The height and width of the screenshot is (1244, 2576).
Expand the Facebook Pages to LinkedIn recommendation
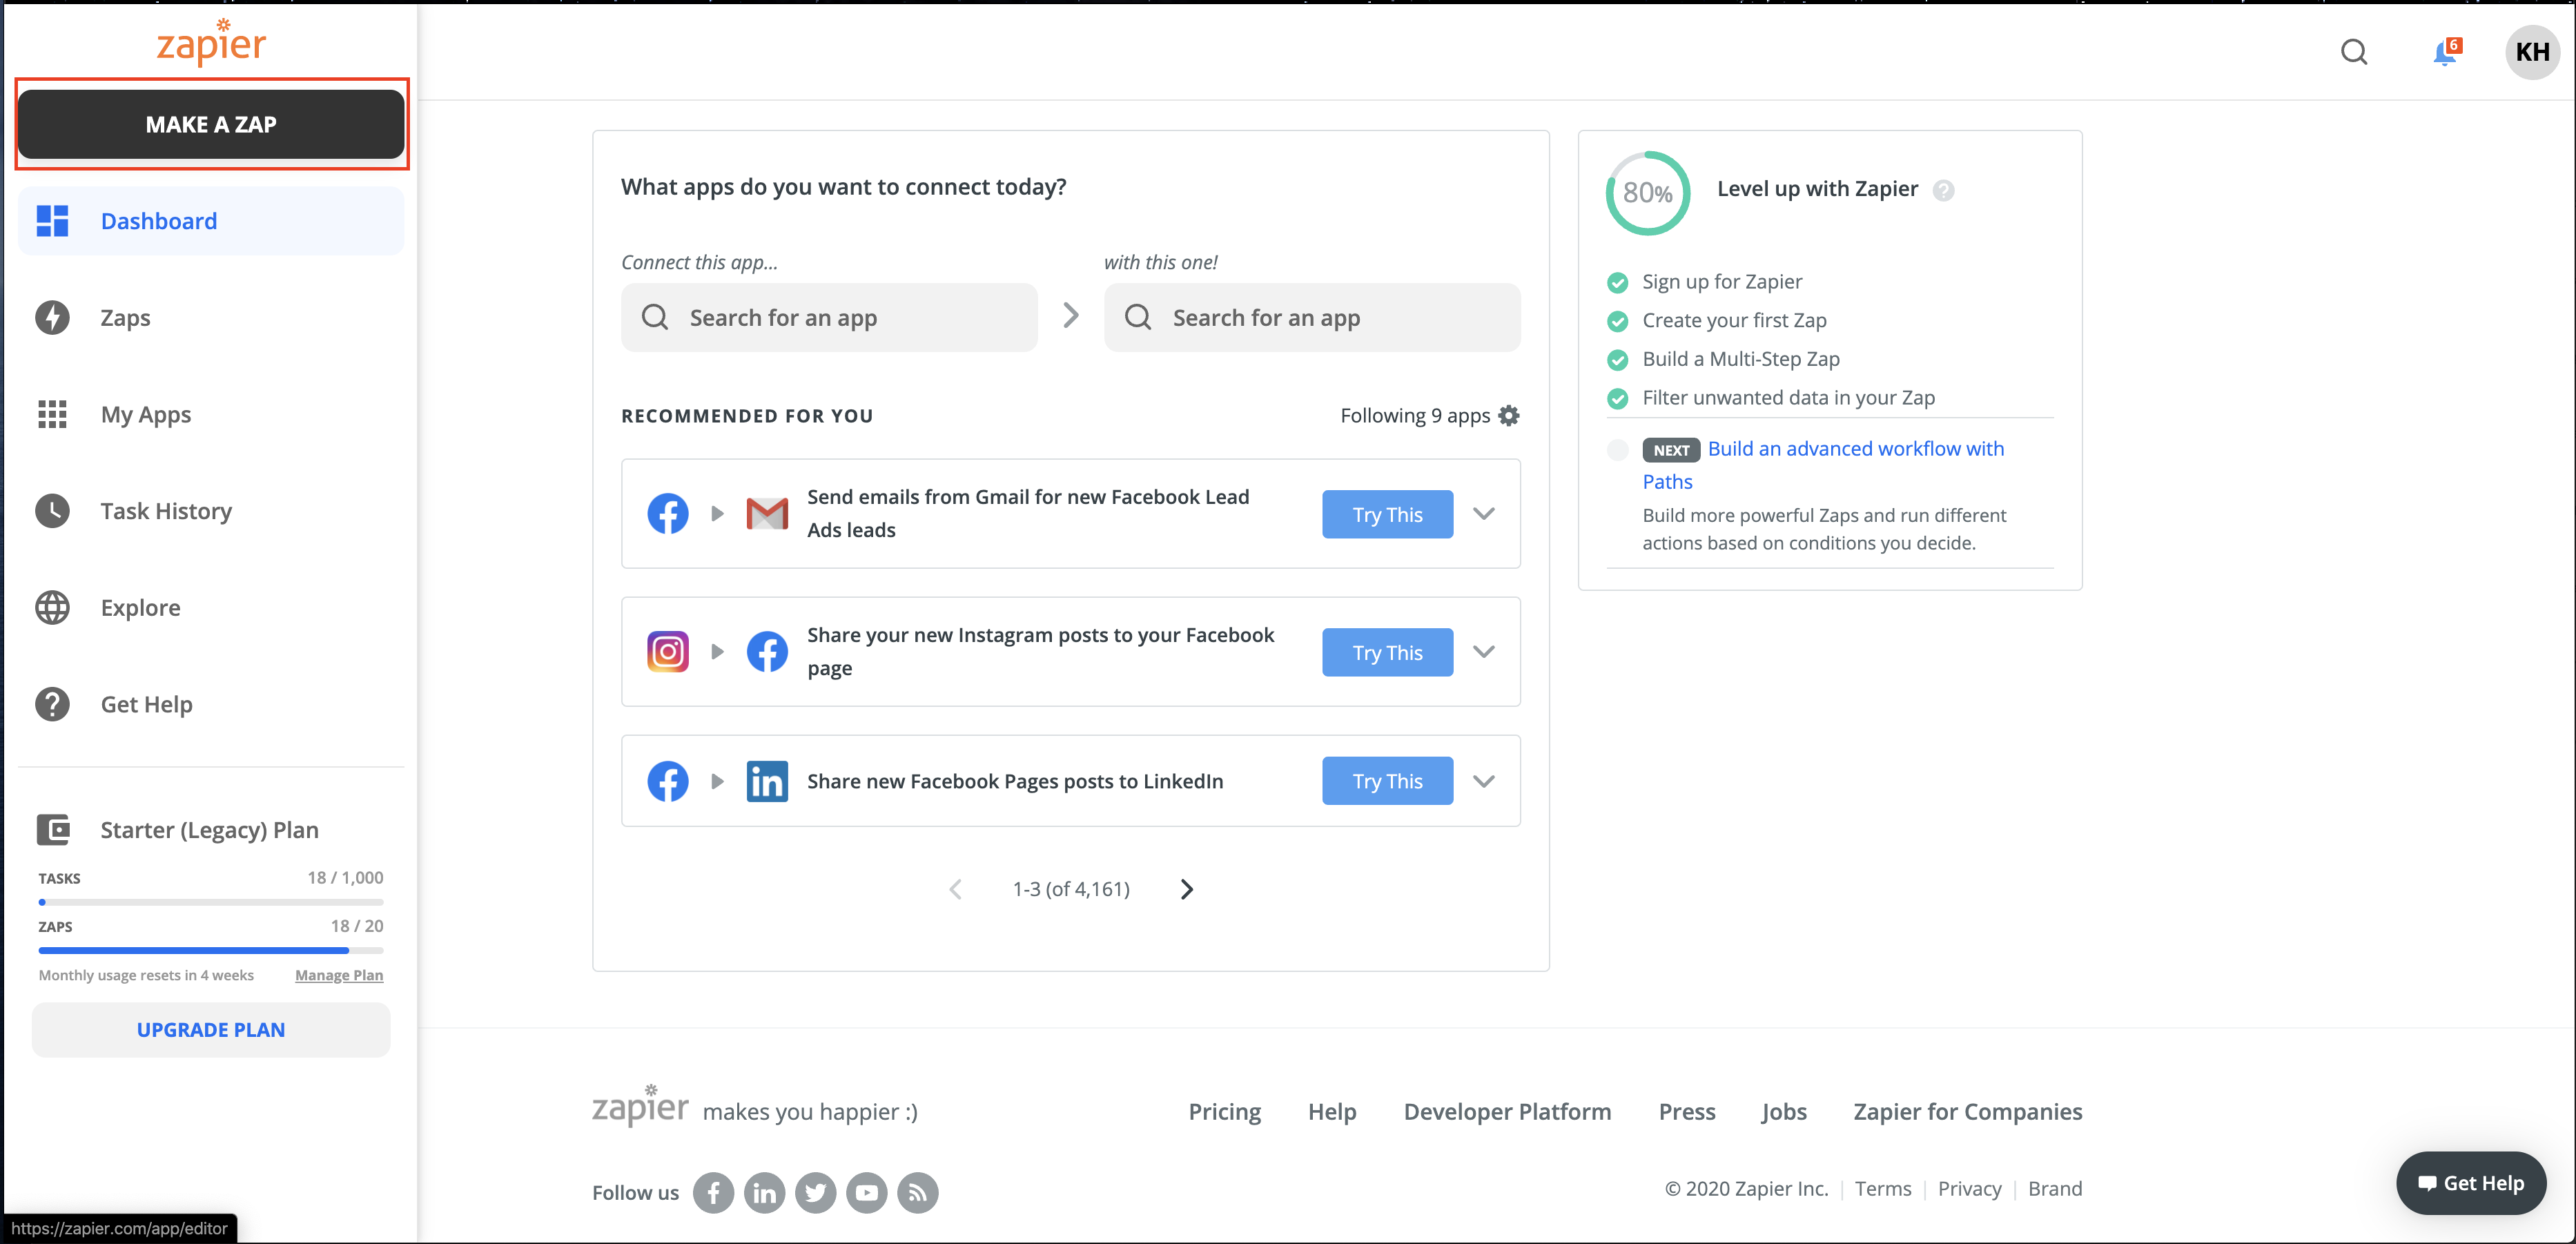point(1484,781)
